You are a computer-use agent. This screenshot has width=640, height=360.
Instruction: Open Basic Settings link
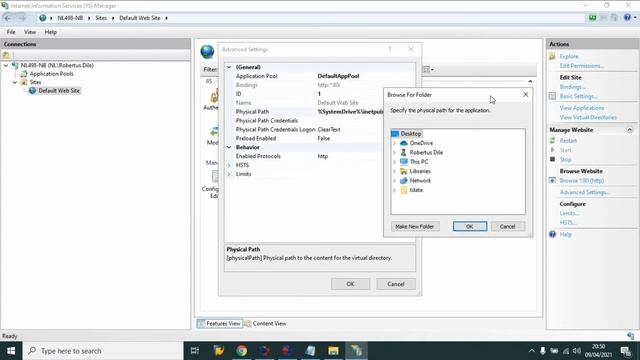578,96
